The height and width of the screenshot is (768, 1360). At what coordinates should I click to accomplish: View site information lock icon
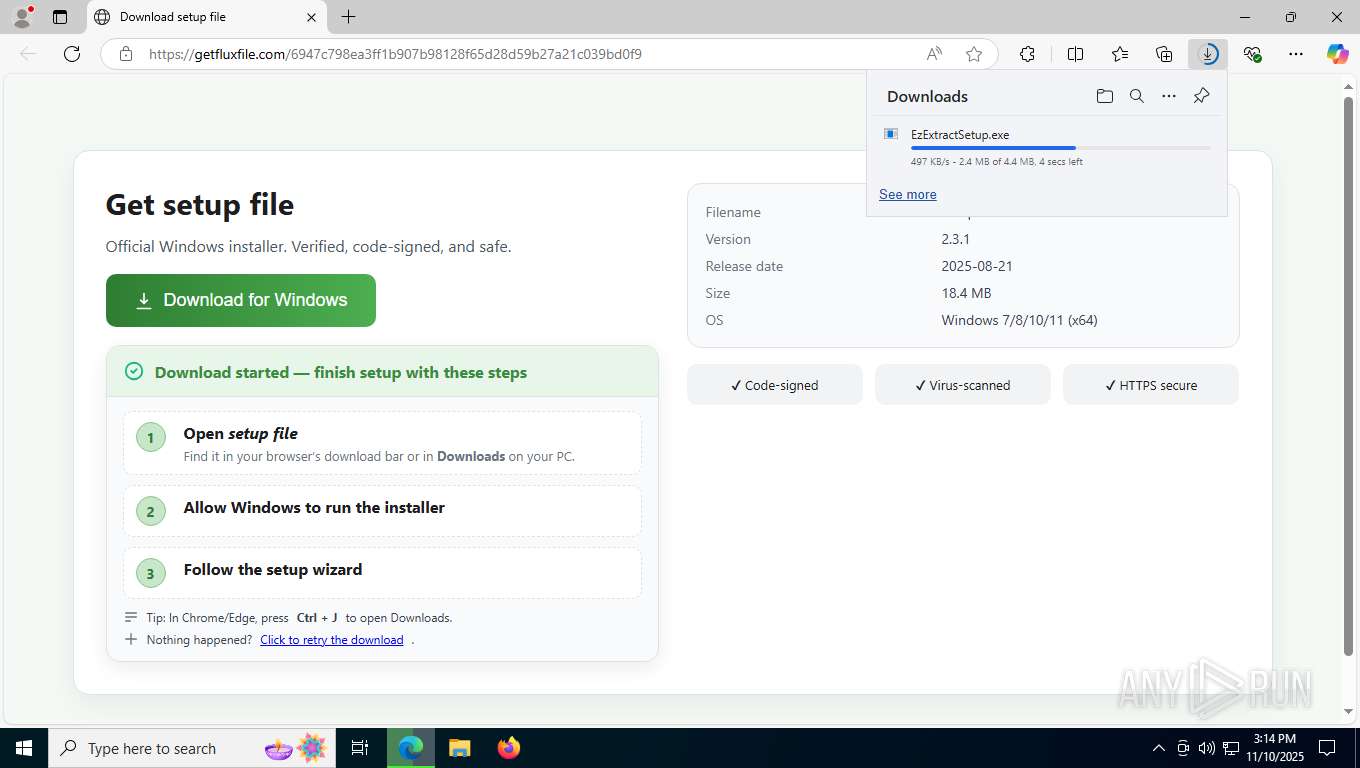point(125,54)
